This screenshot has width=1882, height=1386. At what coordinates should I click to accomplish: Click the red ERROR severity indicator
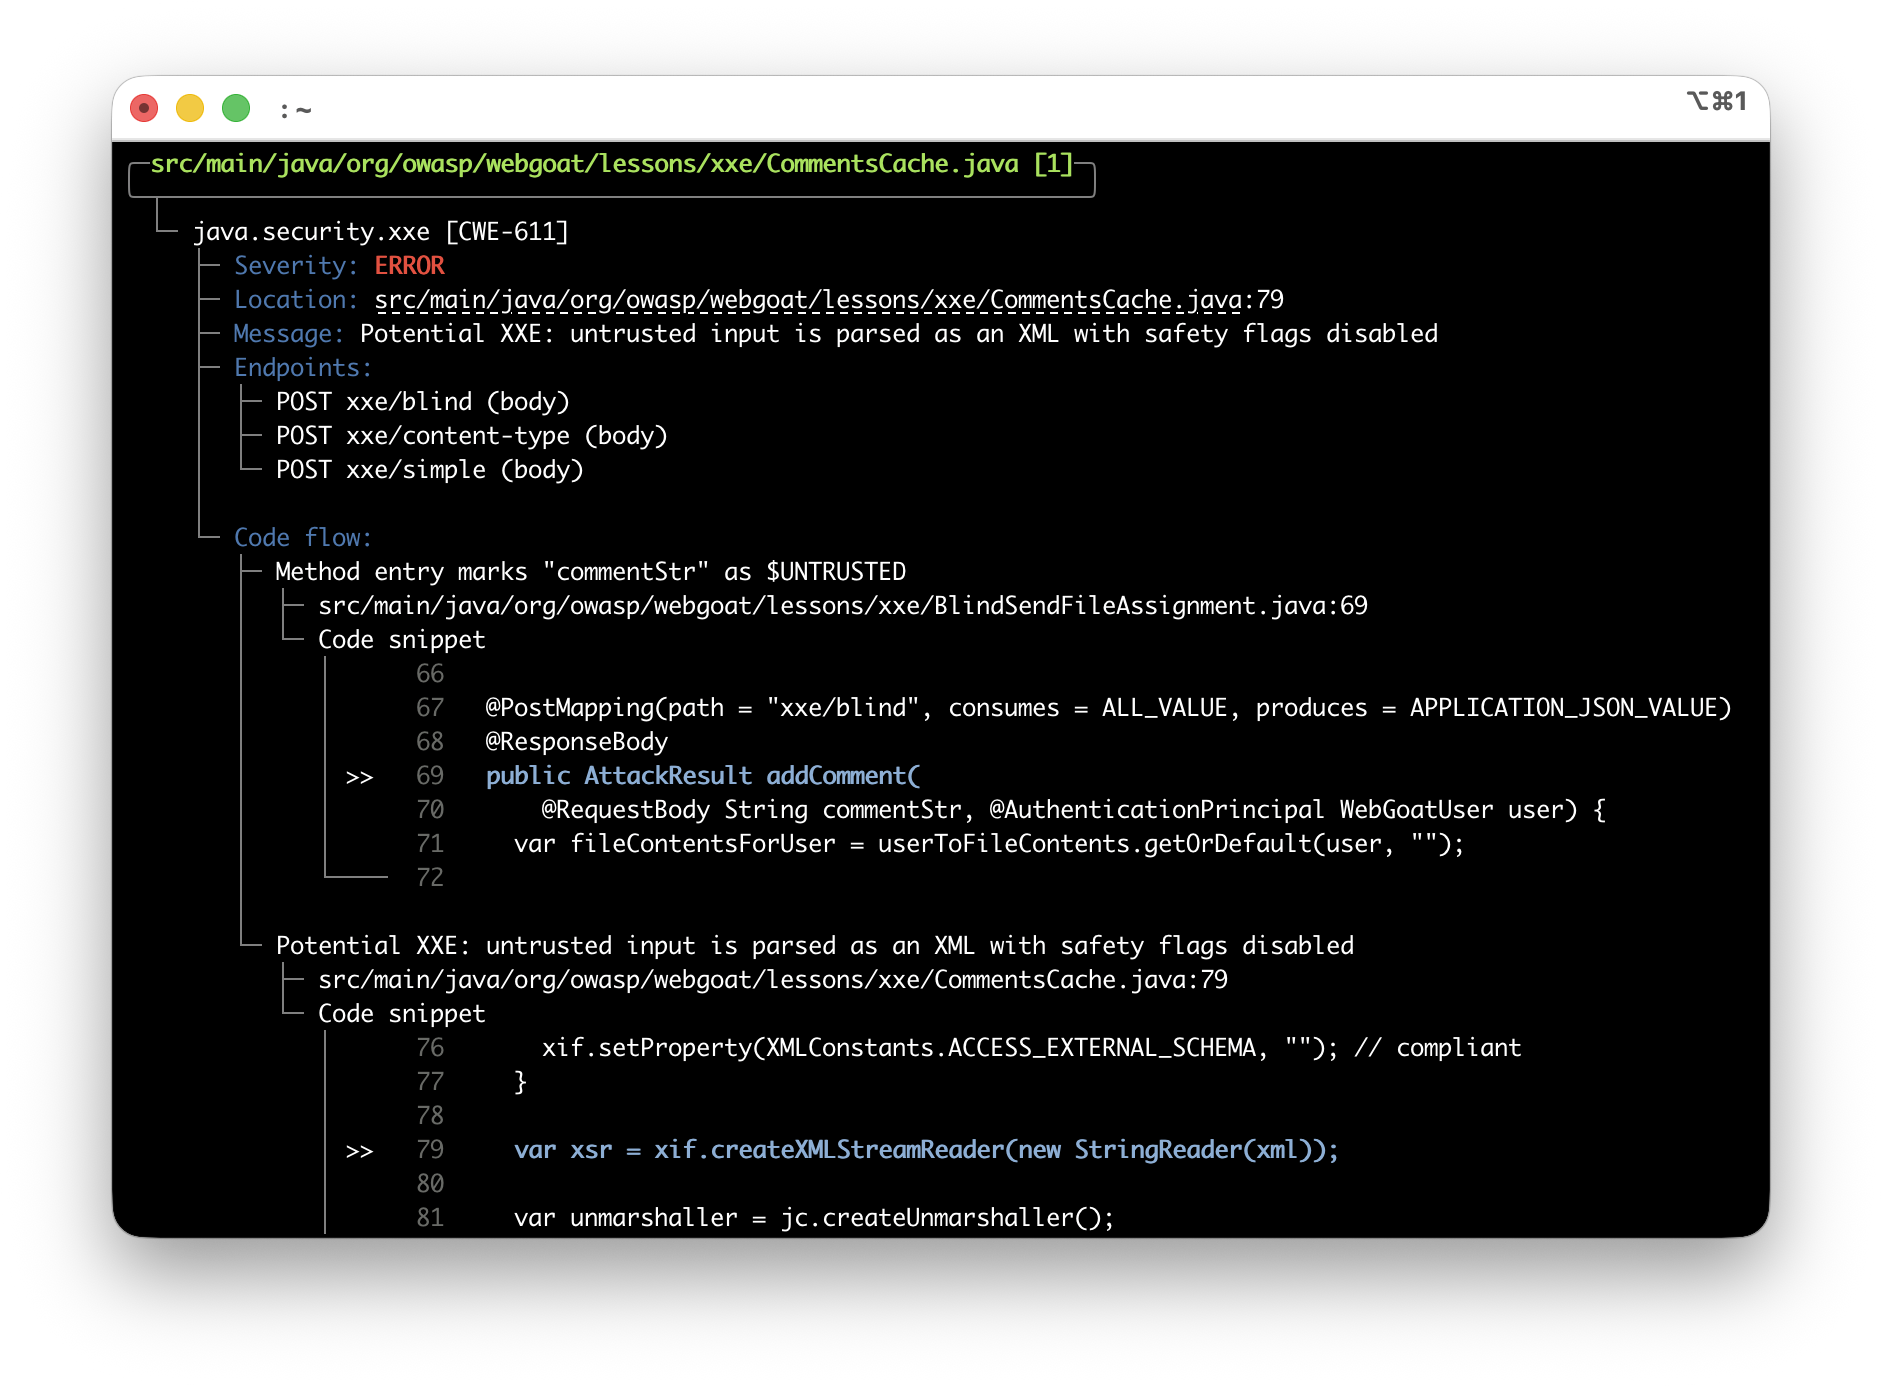coord(410,265)
